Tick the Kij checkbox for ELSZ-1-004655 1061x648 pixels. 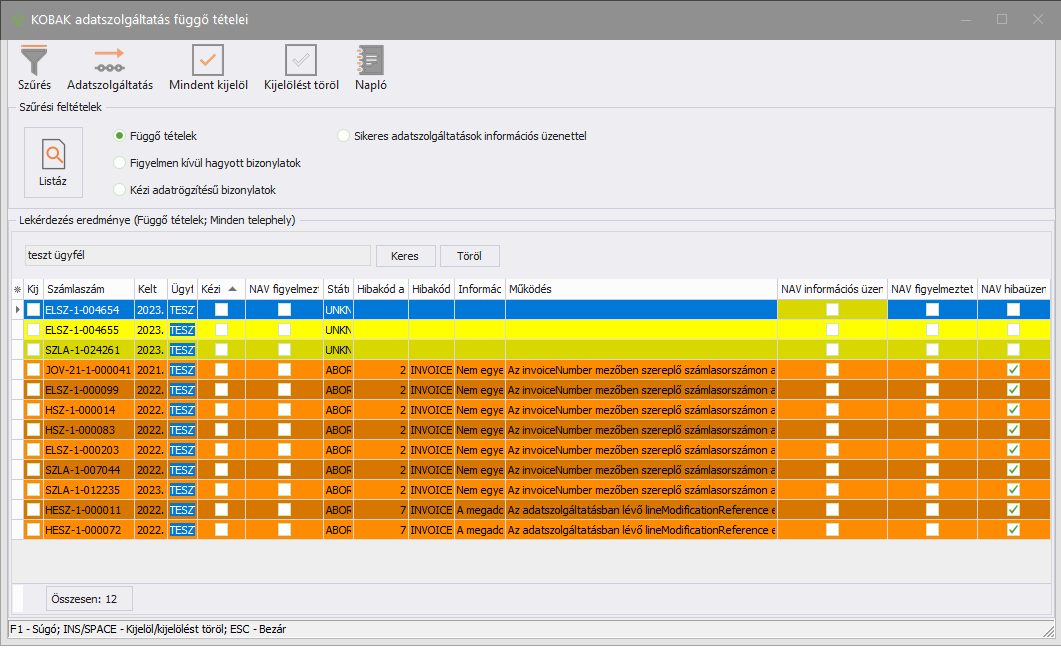[34, 330]
